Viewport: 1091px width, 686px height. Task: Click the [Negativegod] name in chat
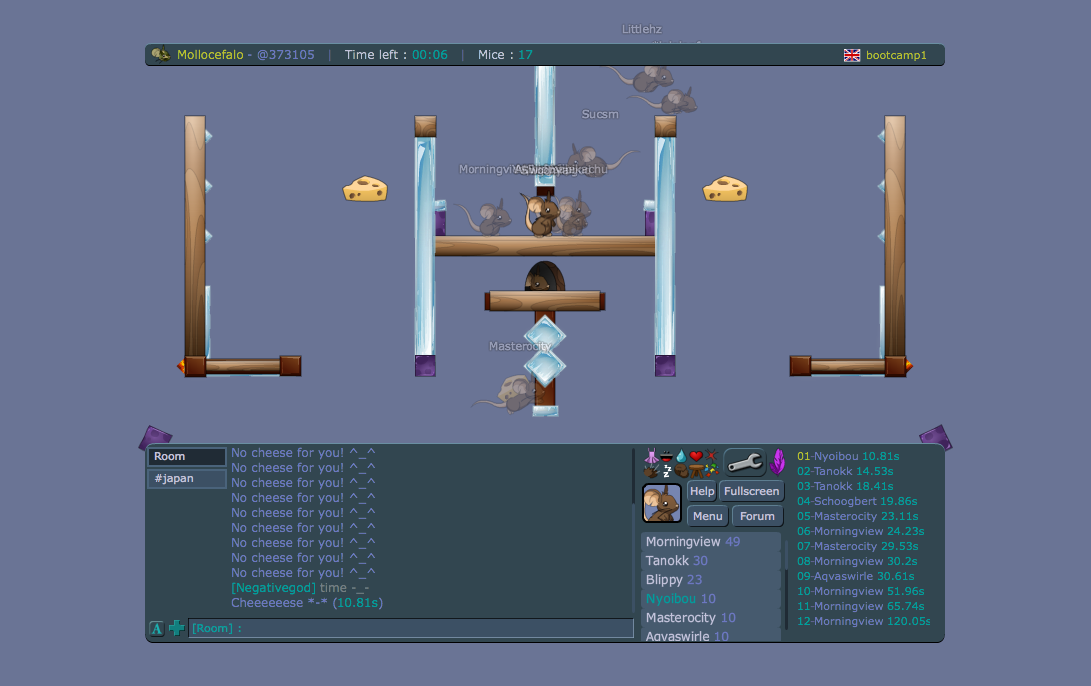pyautogui.click(x=273, y=588)
